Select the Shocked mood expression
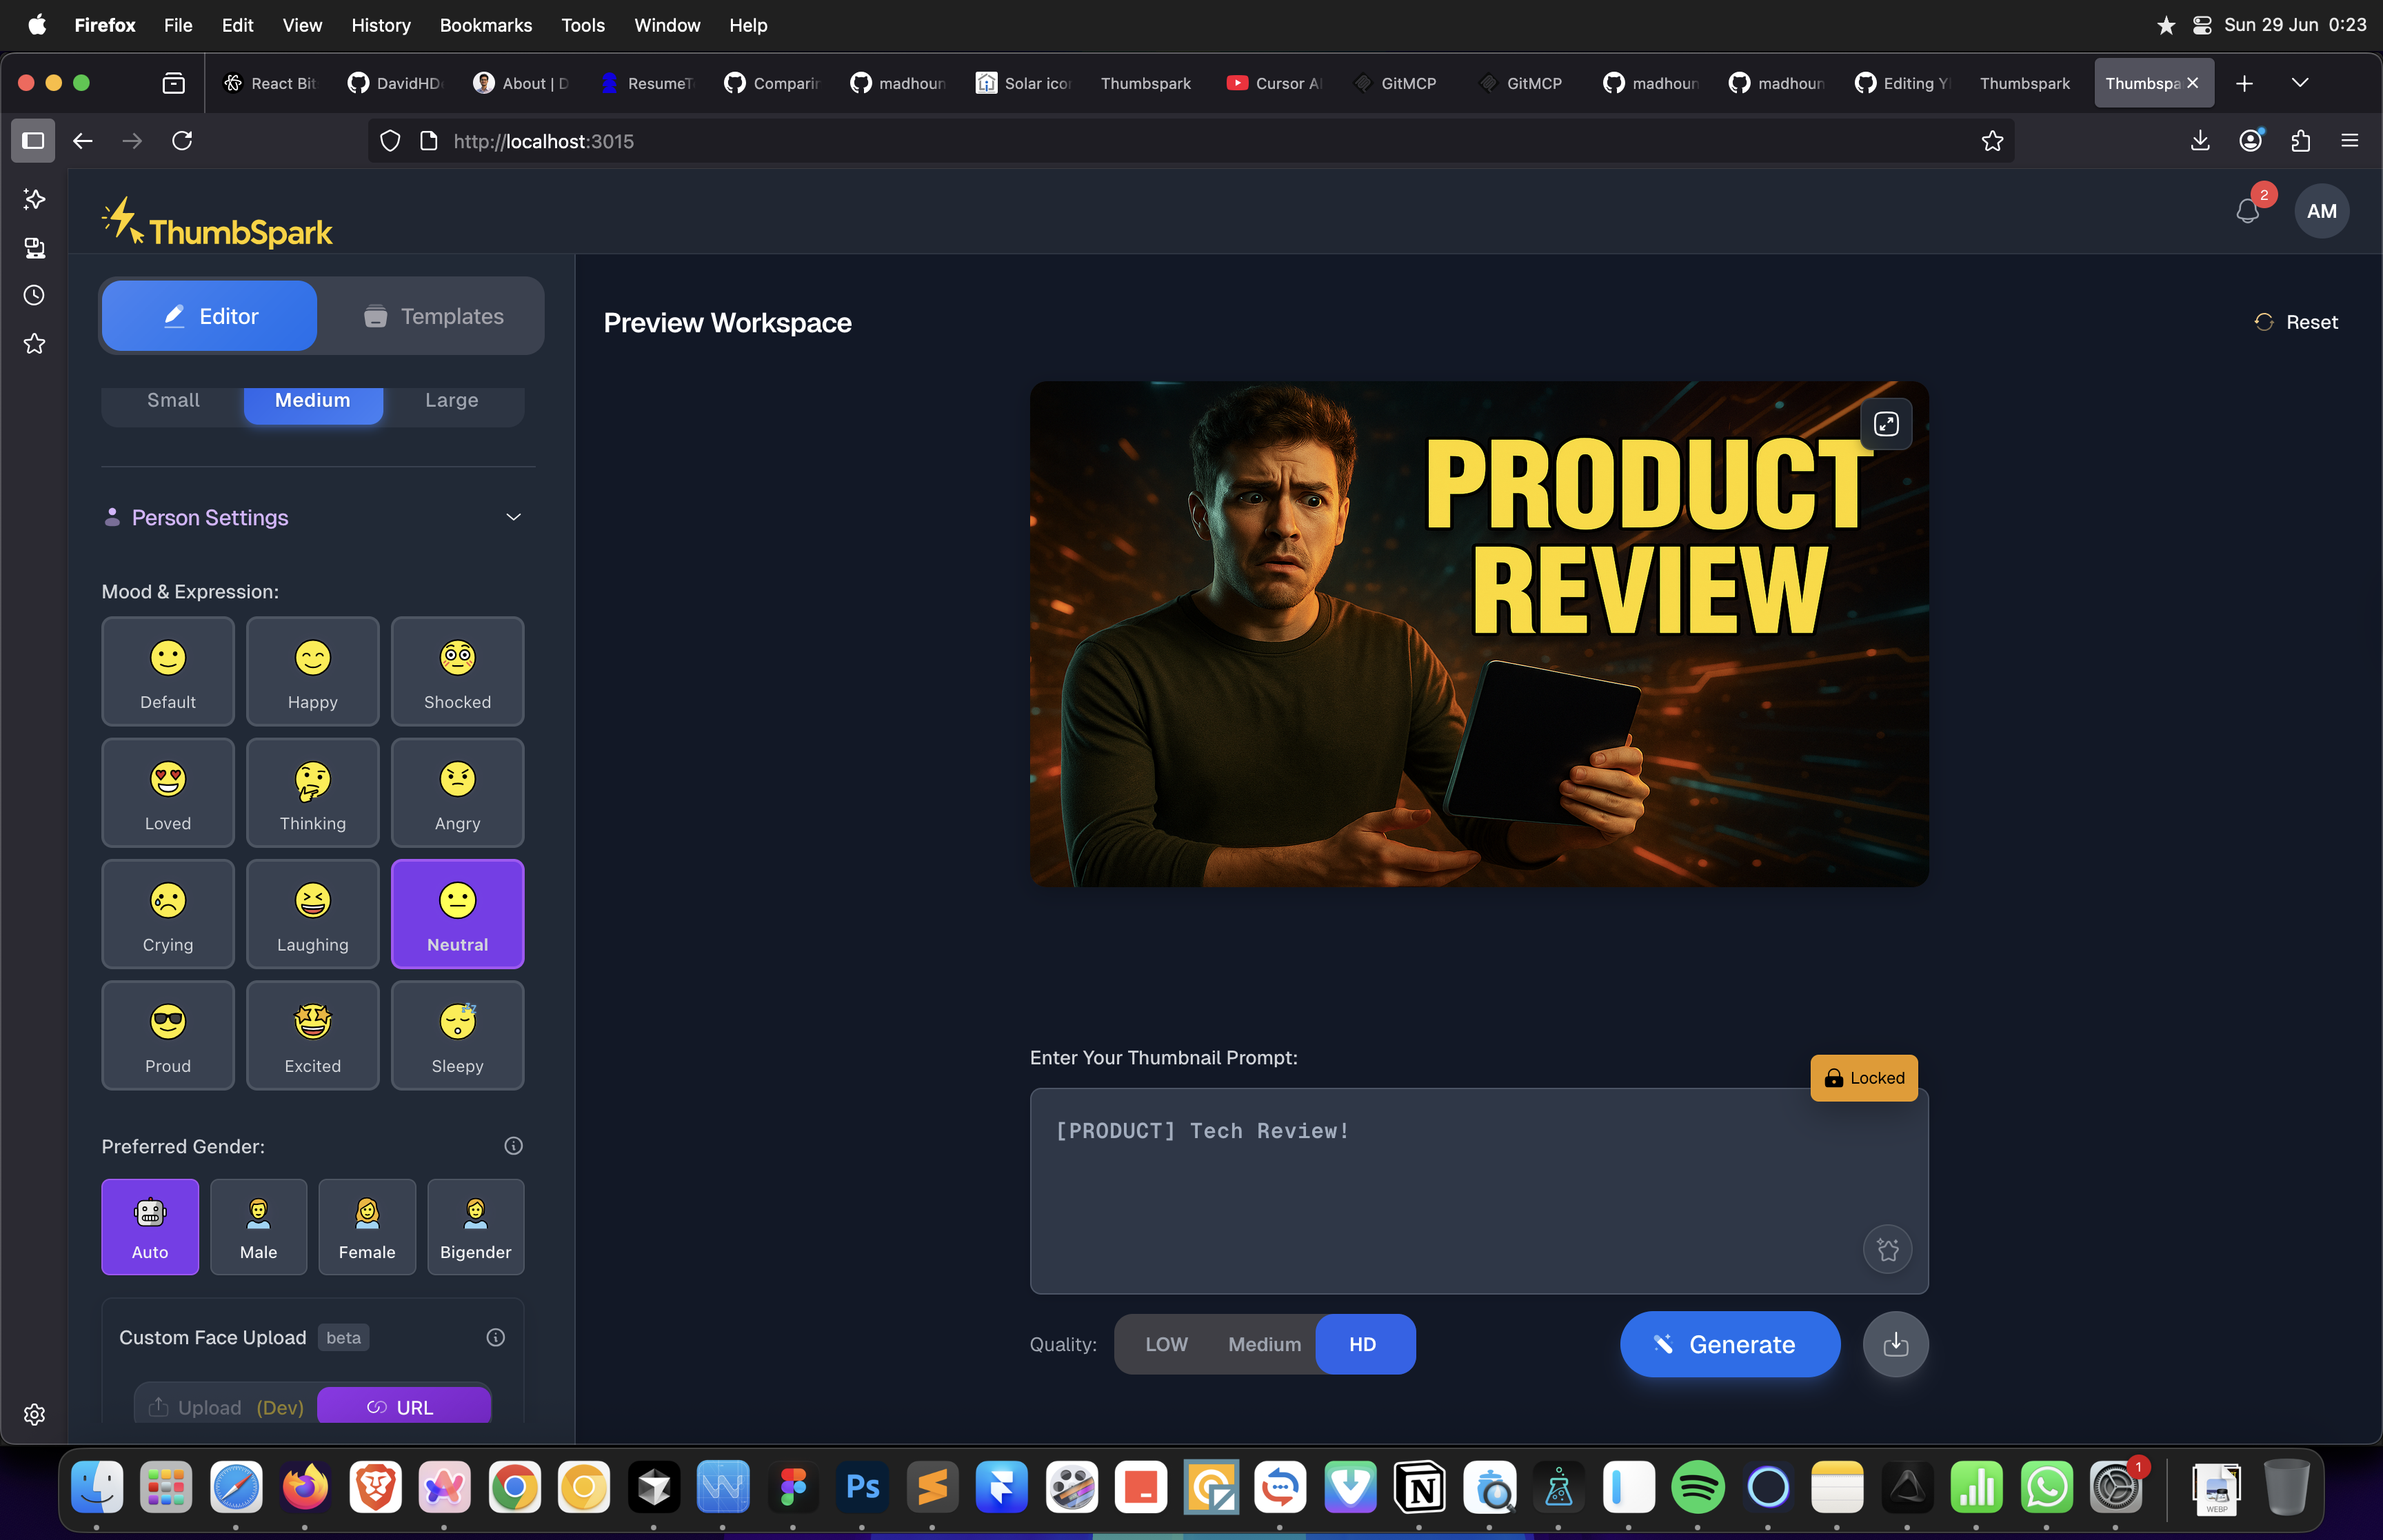This screenshot has height=1540, width=2383. 457,671
